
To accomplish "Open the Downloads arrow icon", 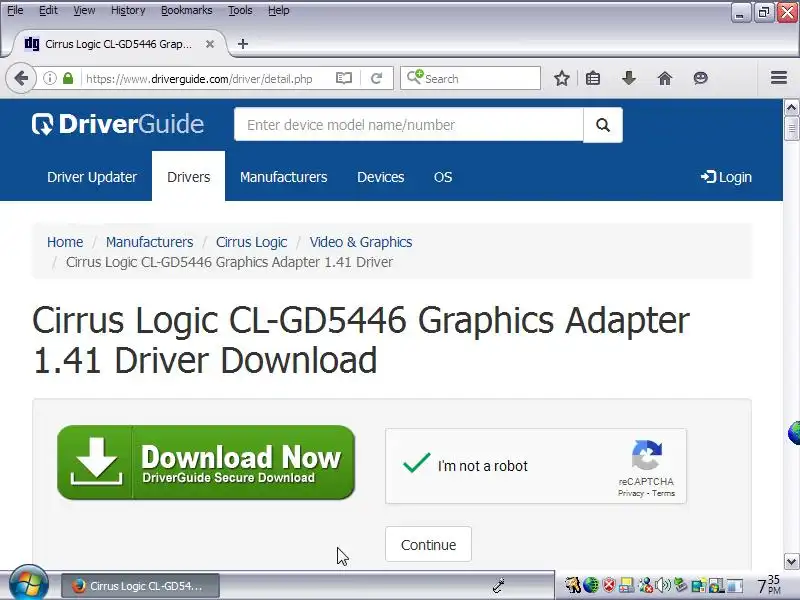I will tap(629, 78).
